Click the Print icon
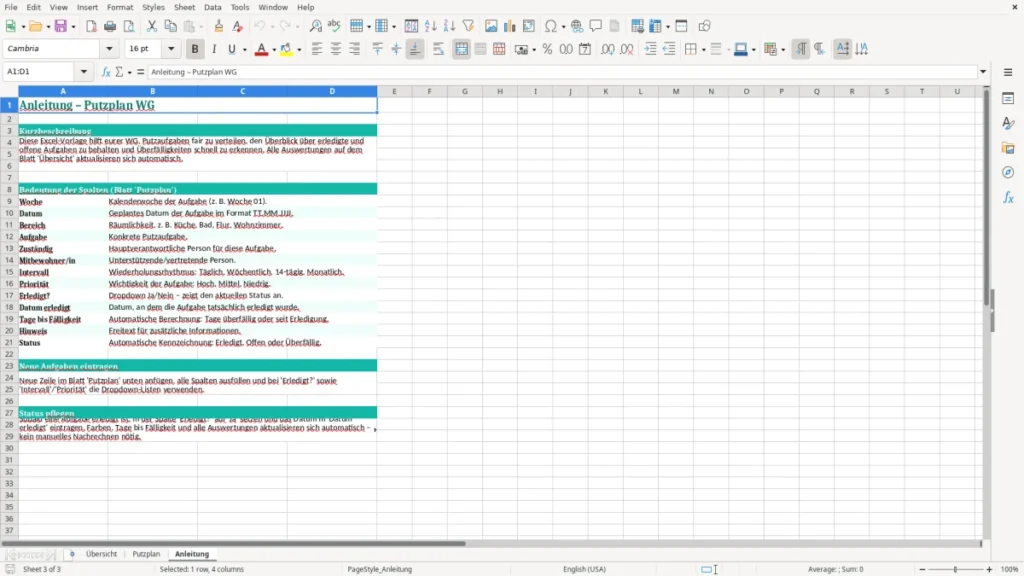1024x576 pixels. pyautogui.click(x=110, y=26)
